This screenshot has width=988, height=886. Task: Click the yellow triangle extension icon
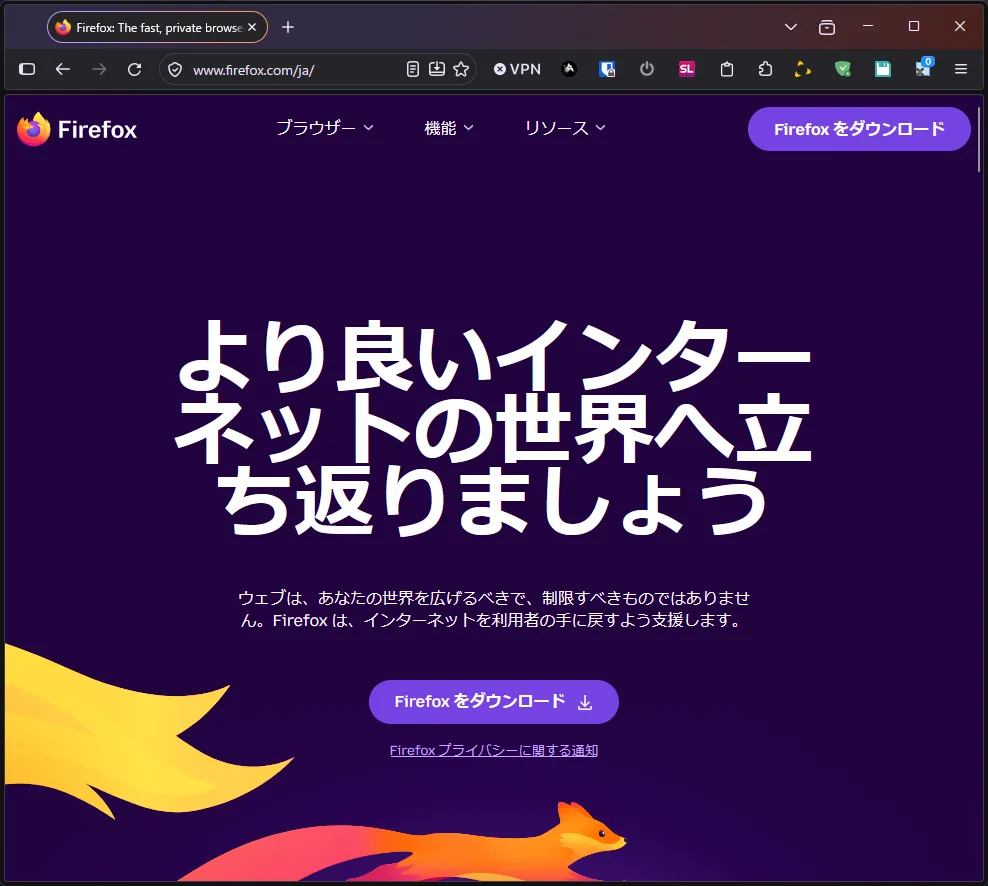click(x=803, y=69)
